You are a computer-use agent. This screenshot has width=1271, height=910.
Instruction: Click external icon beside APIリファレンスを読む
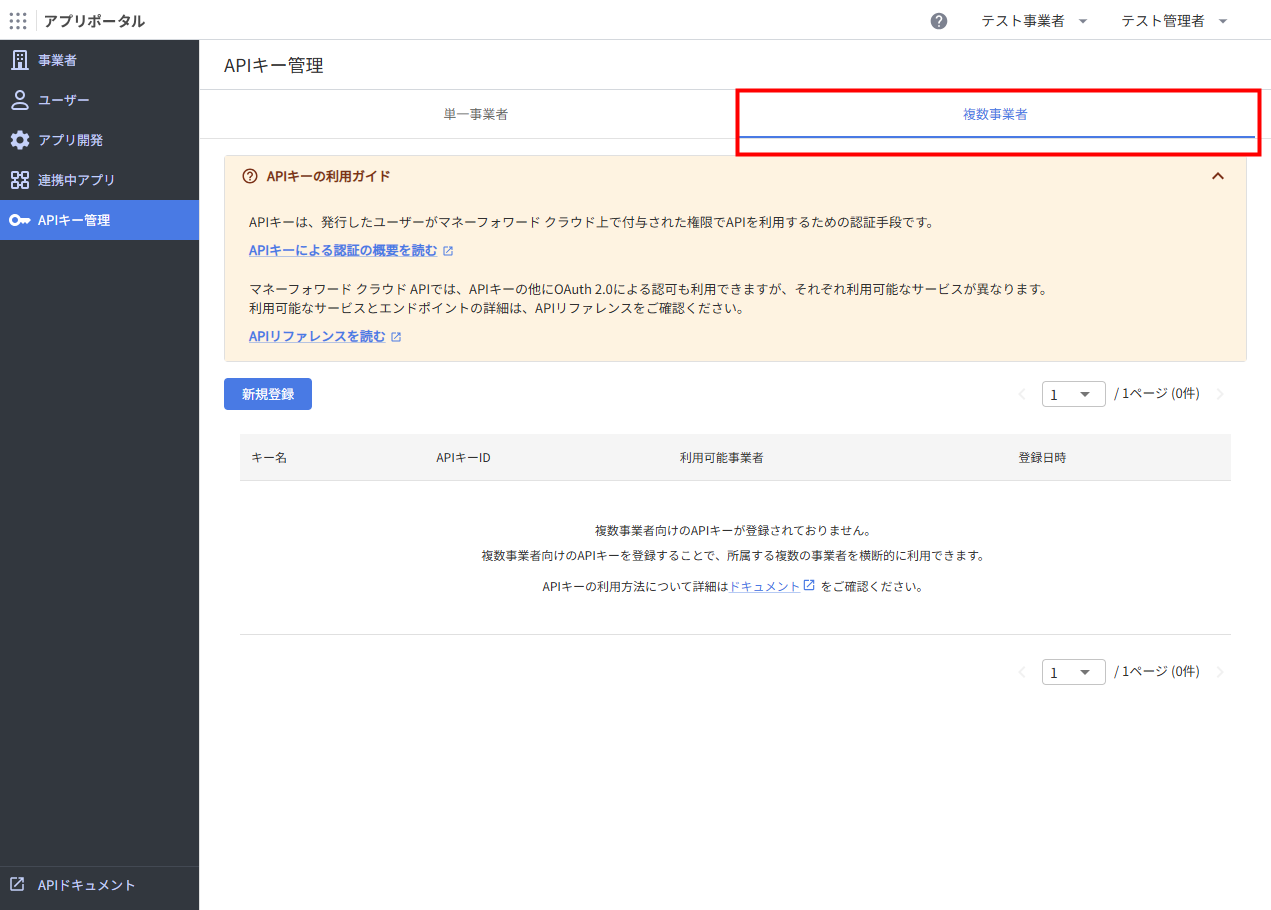click(x=396, y=337)
